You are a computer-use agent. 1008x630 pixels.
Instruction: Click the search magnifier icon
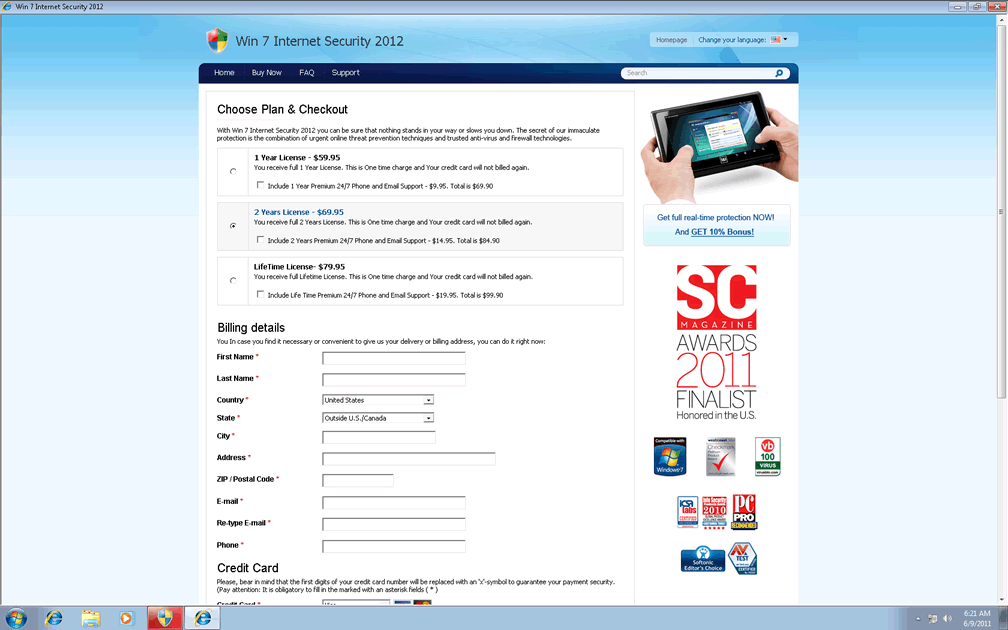(779, 73)
